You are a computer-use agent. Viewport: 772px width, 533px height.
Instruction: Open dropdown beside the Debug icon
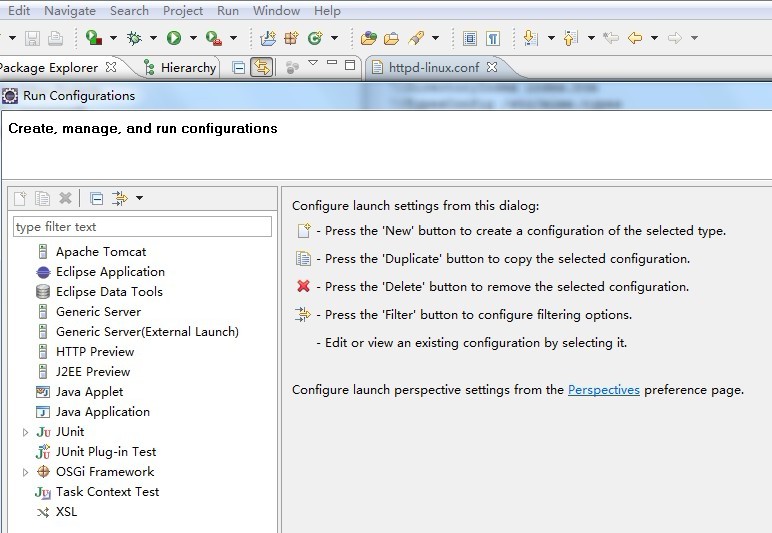(x=153, y=38)
